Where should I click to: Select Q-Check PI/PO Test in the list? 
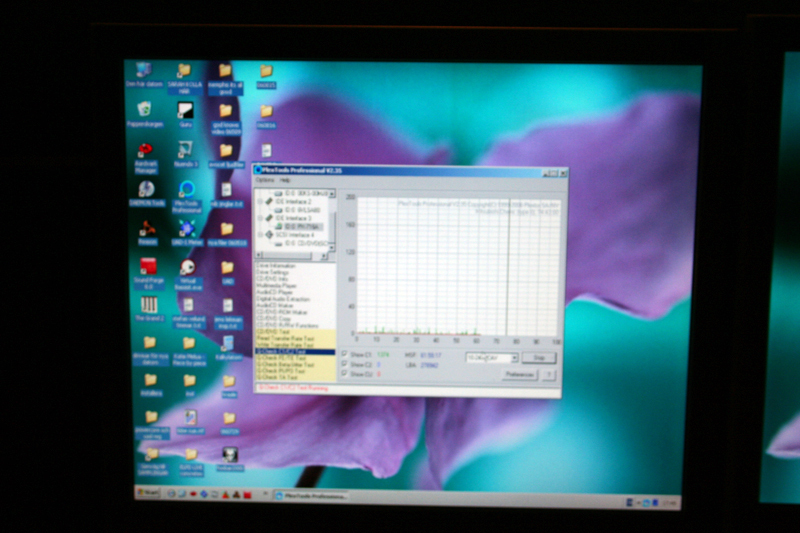coord(280,371)
